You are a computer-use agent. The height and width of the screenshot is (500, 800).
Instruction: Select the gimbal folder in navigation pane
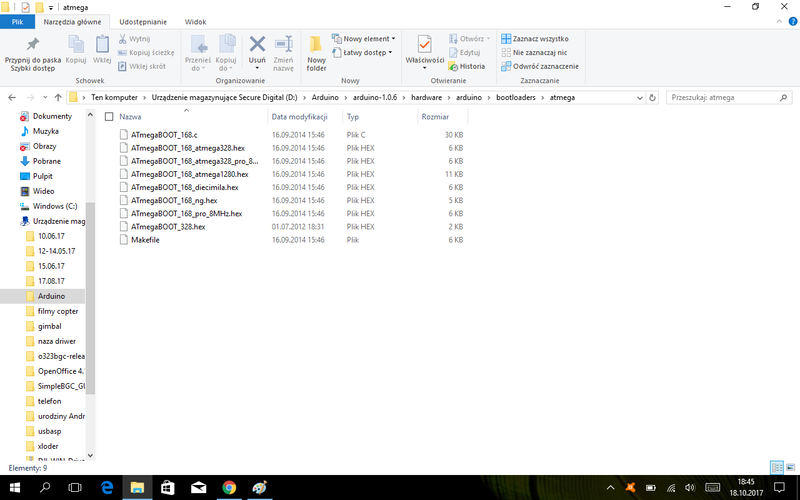50,326
